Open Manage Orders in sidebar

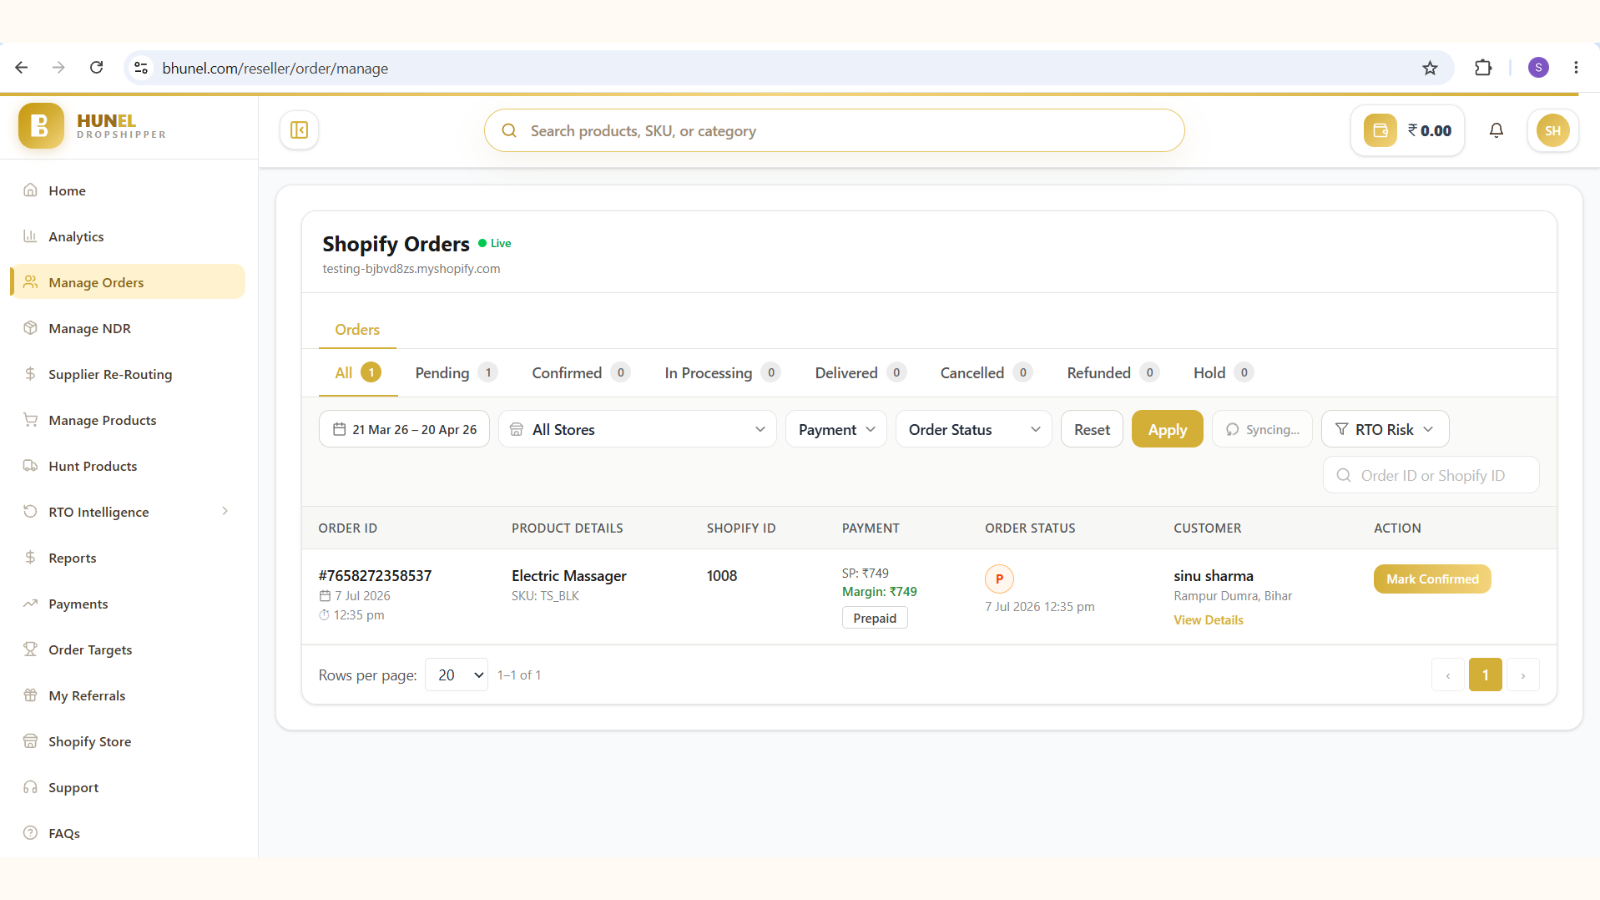click(x=128, y=282)
